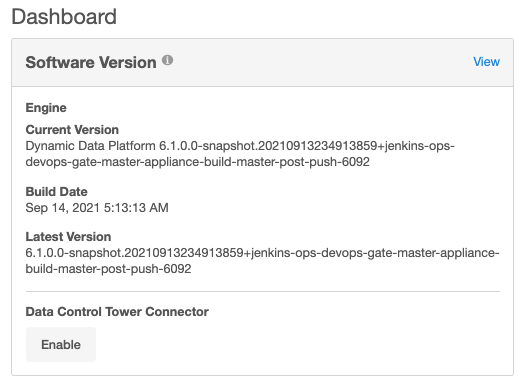
Task: Click devops-gate-master-appliance line under Current Version
Action: tap(197, 162)
